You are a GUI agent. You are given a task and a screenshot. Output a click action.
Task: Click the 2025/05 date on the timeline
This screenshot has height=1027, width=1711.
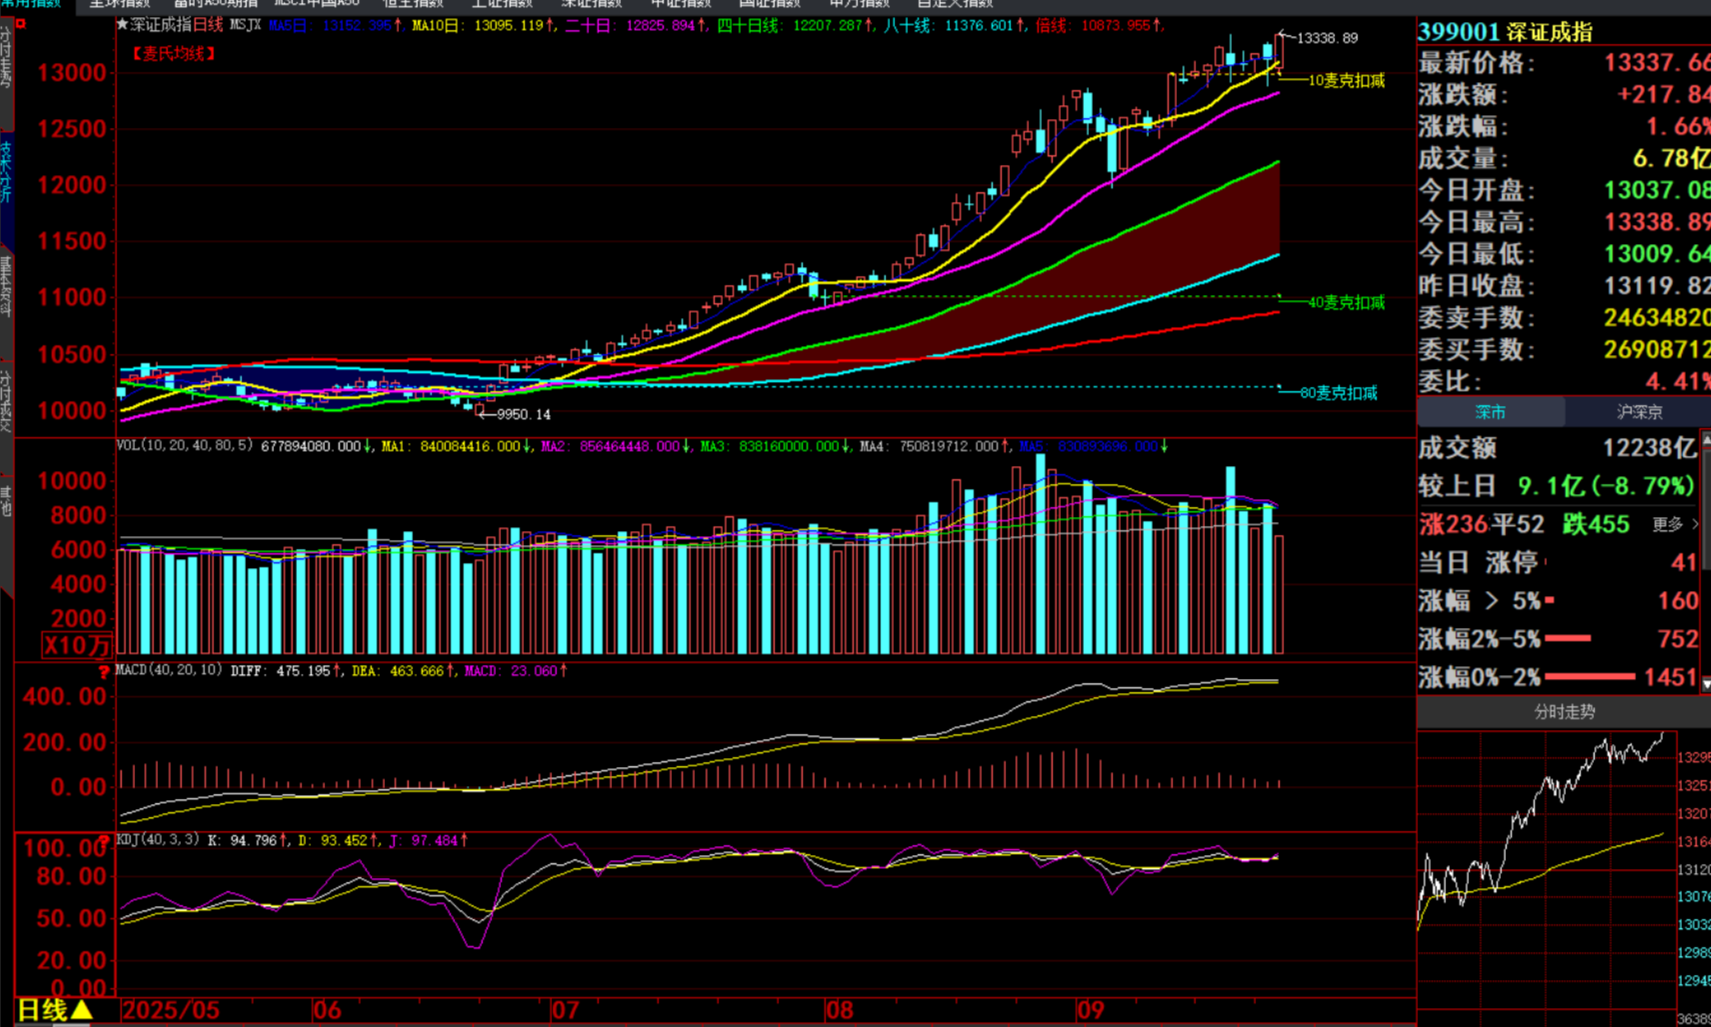[x=171, y=1010]
